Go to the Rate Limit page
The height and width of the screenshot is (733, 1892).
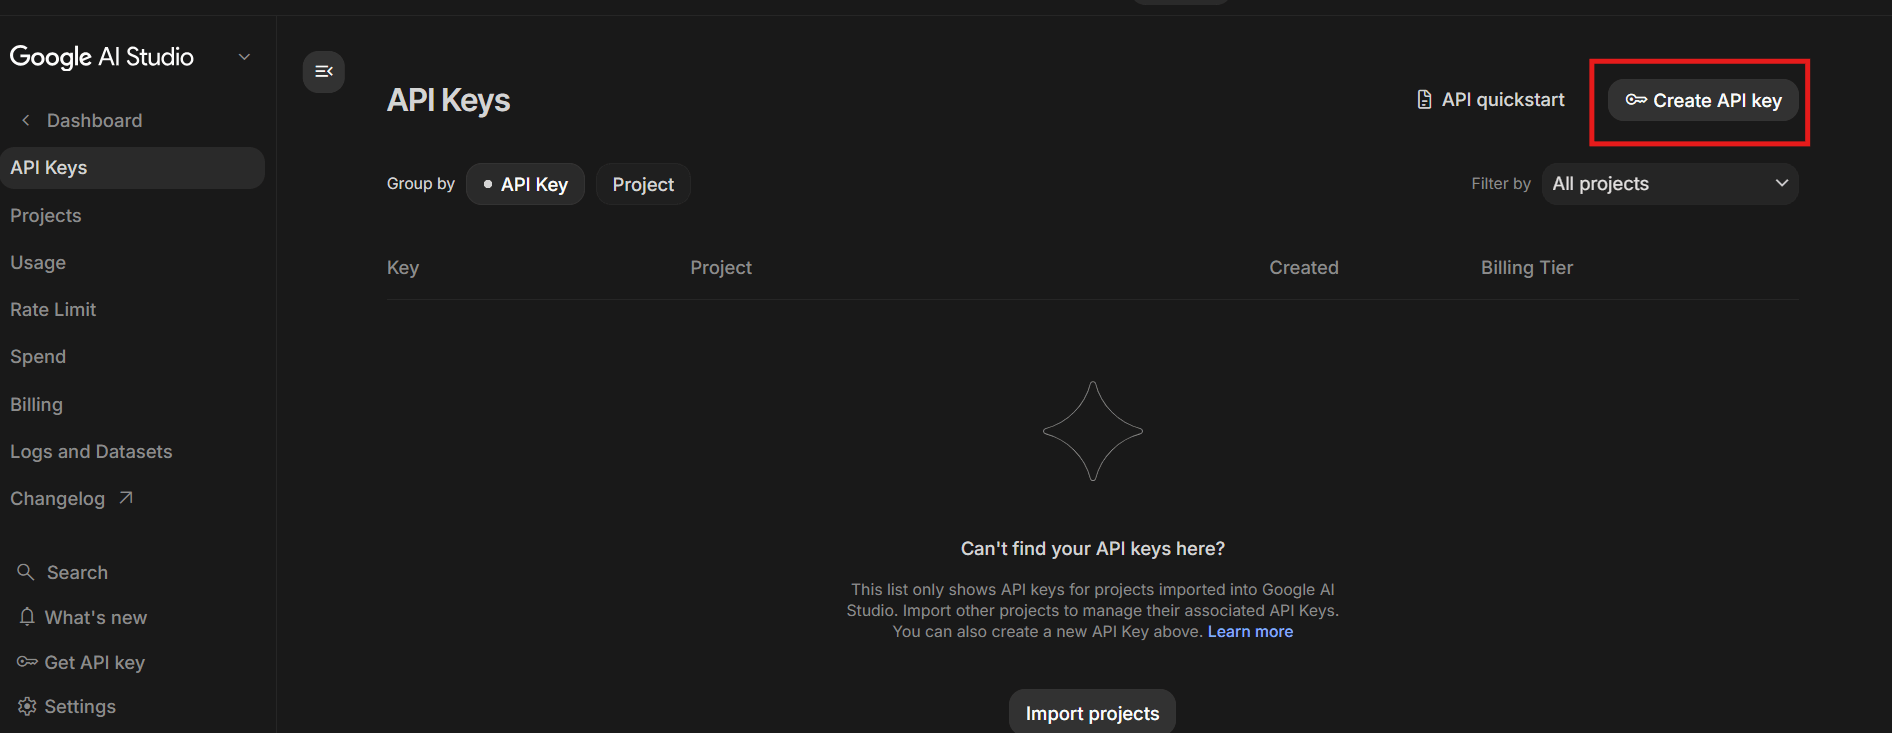click(53, 309)
